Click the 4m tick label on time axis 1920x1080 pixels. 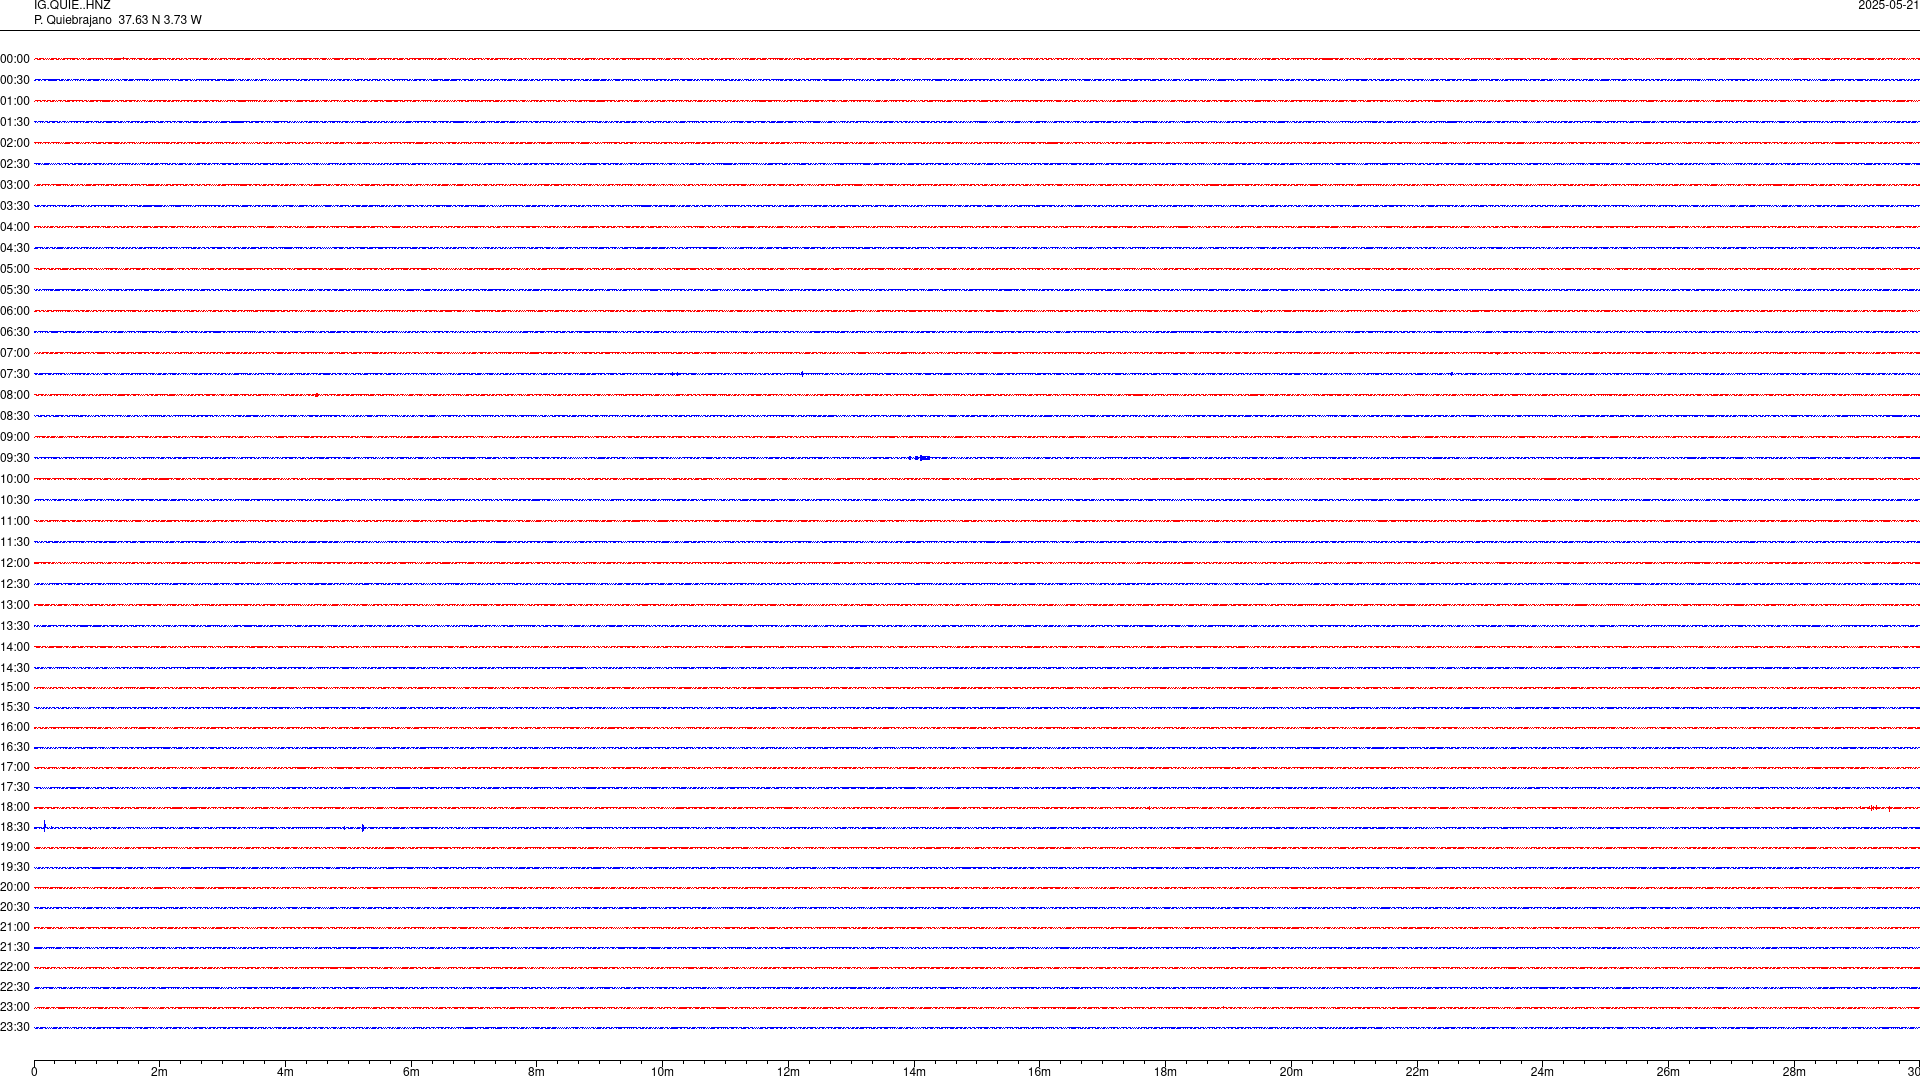point(285,1072)
